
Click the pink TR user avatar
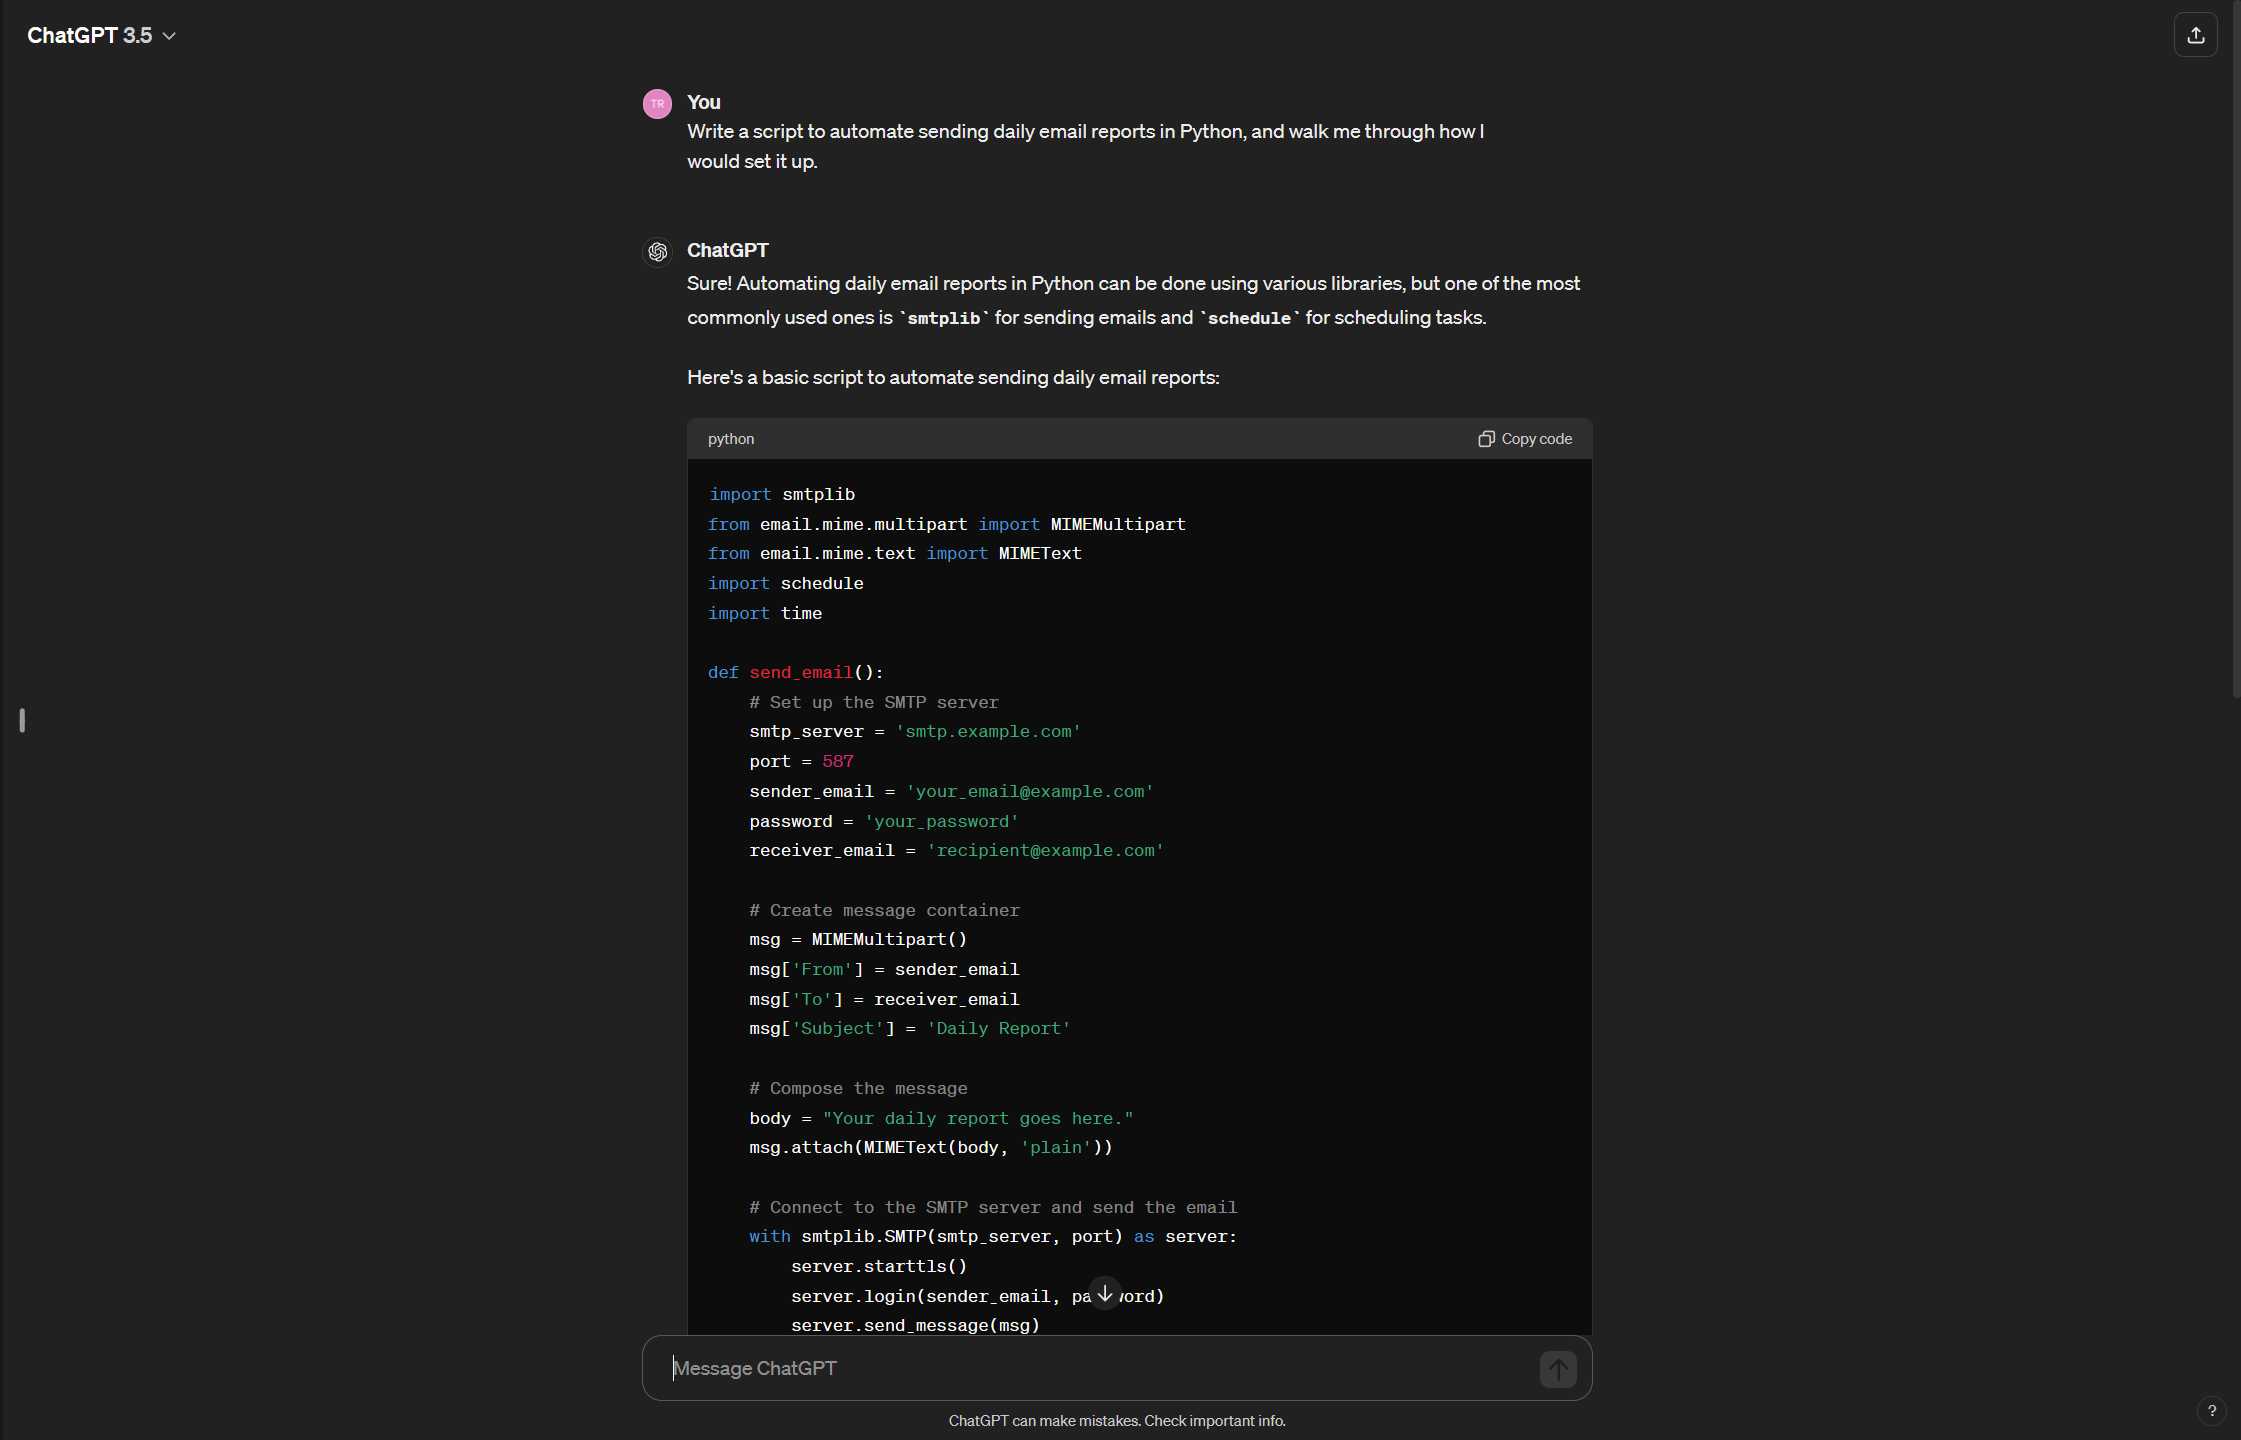[x=657, y=104]
